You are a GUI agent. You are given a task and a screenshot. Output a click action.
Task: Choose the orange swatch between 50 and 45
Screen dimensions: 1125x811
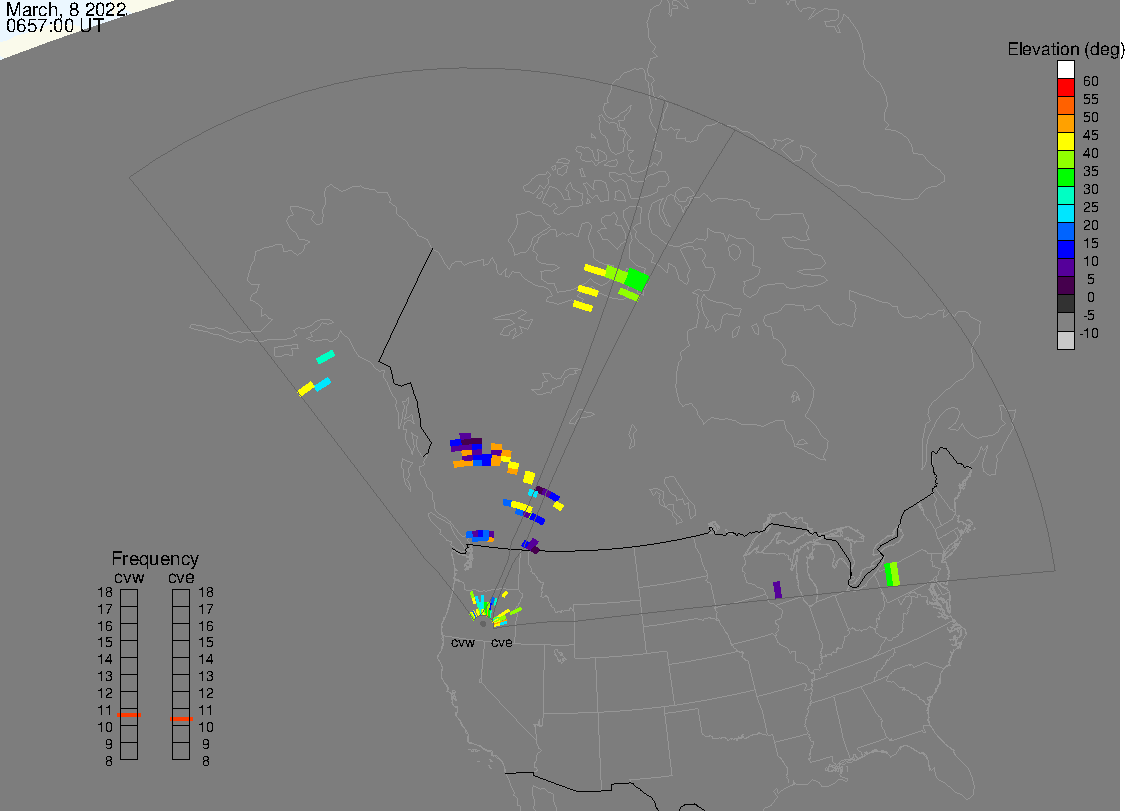tap(1065, 123)
